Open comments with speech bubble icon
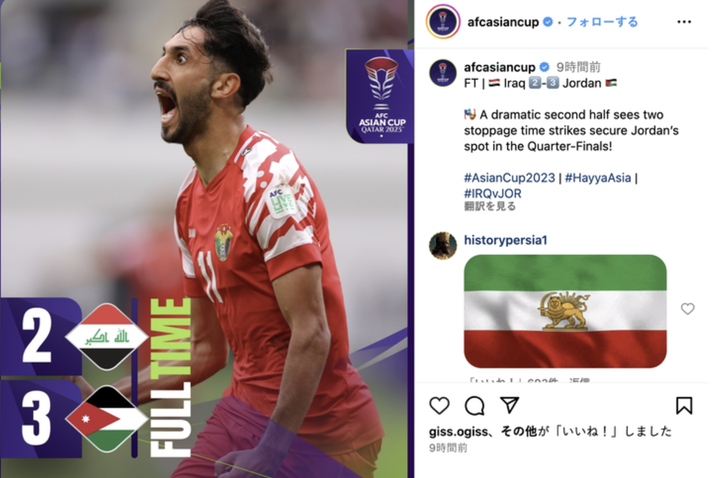Screen dimensions: 720x478 click(x=474, y=405)
